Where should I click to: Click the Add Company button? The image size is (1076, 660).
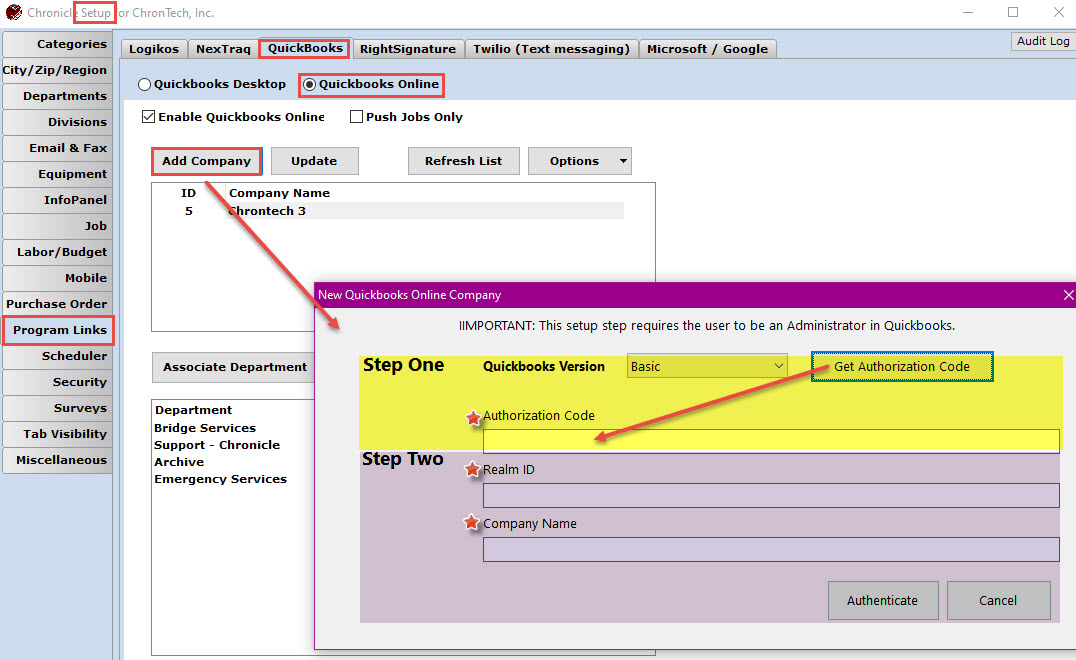pyautogui.click(x=207, y=161)
